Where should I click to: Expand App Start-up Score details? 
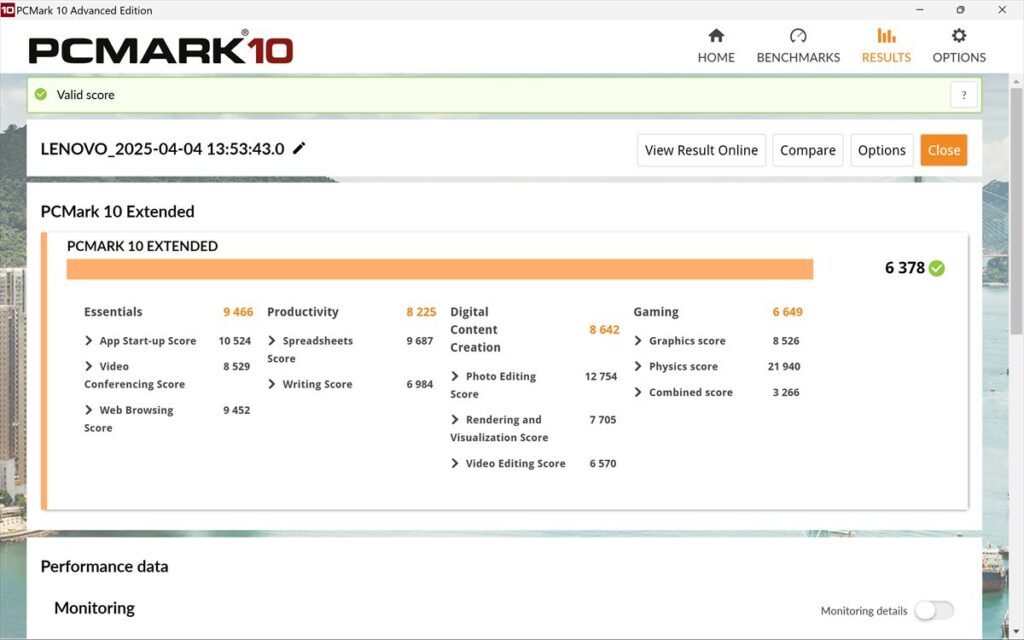[x=88, y=341]
